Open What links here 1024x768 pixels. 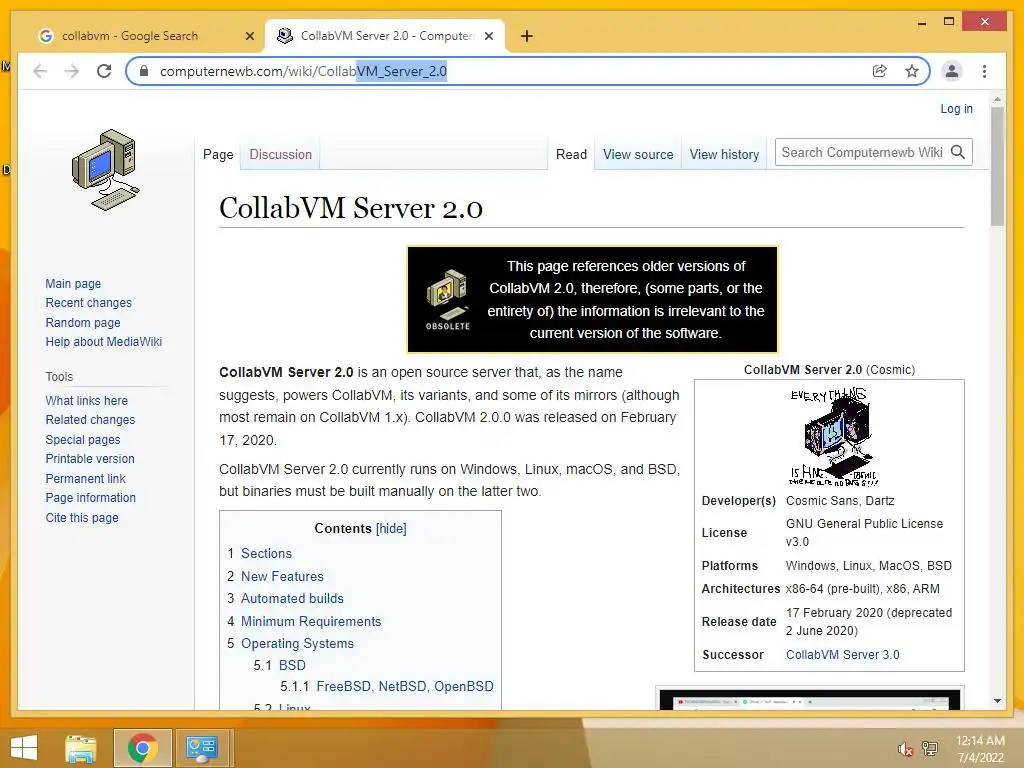click(x=86, y=400)
